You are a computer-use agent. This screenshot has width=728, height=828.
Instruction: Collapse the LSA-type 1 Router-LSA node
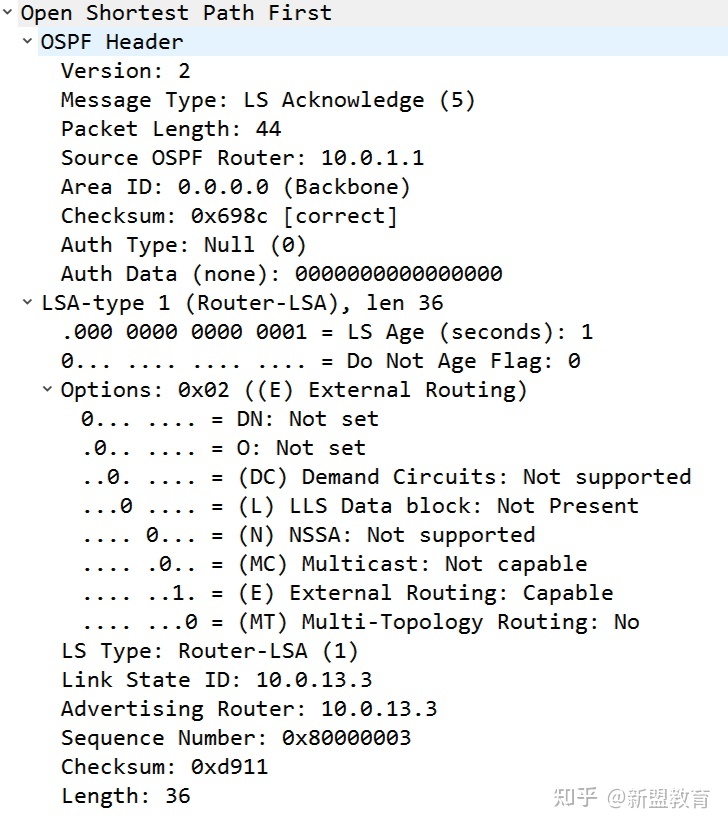(x=27, y=302)
